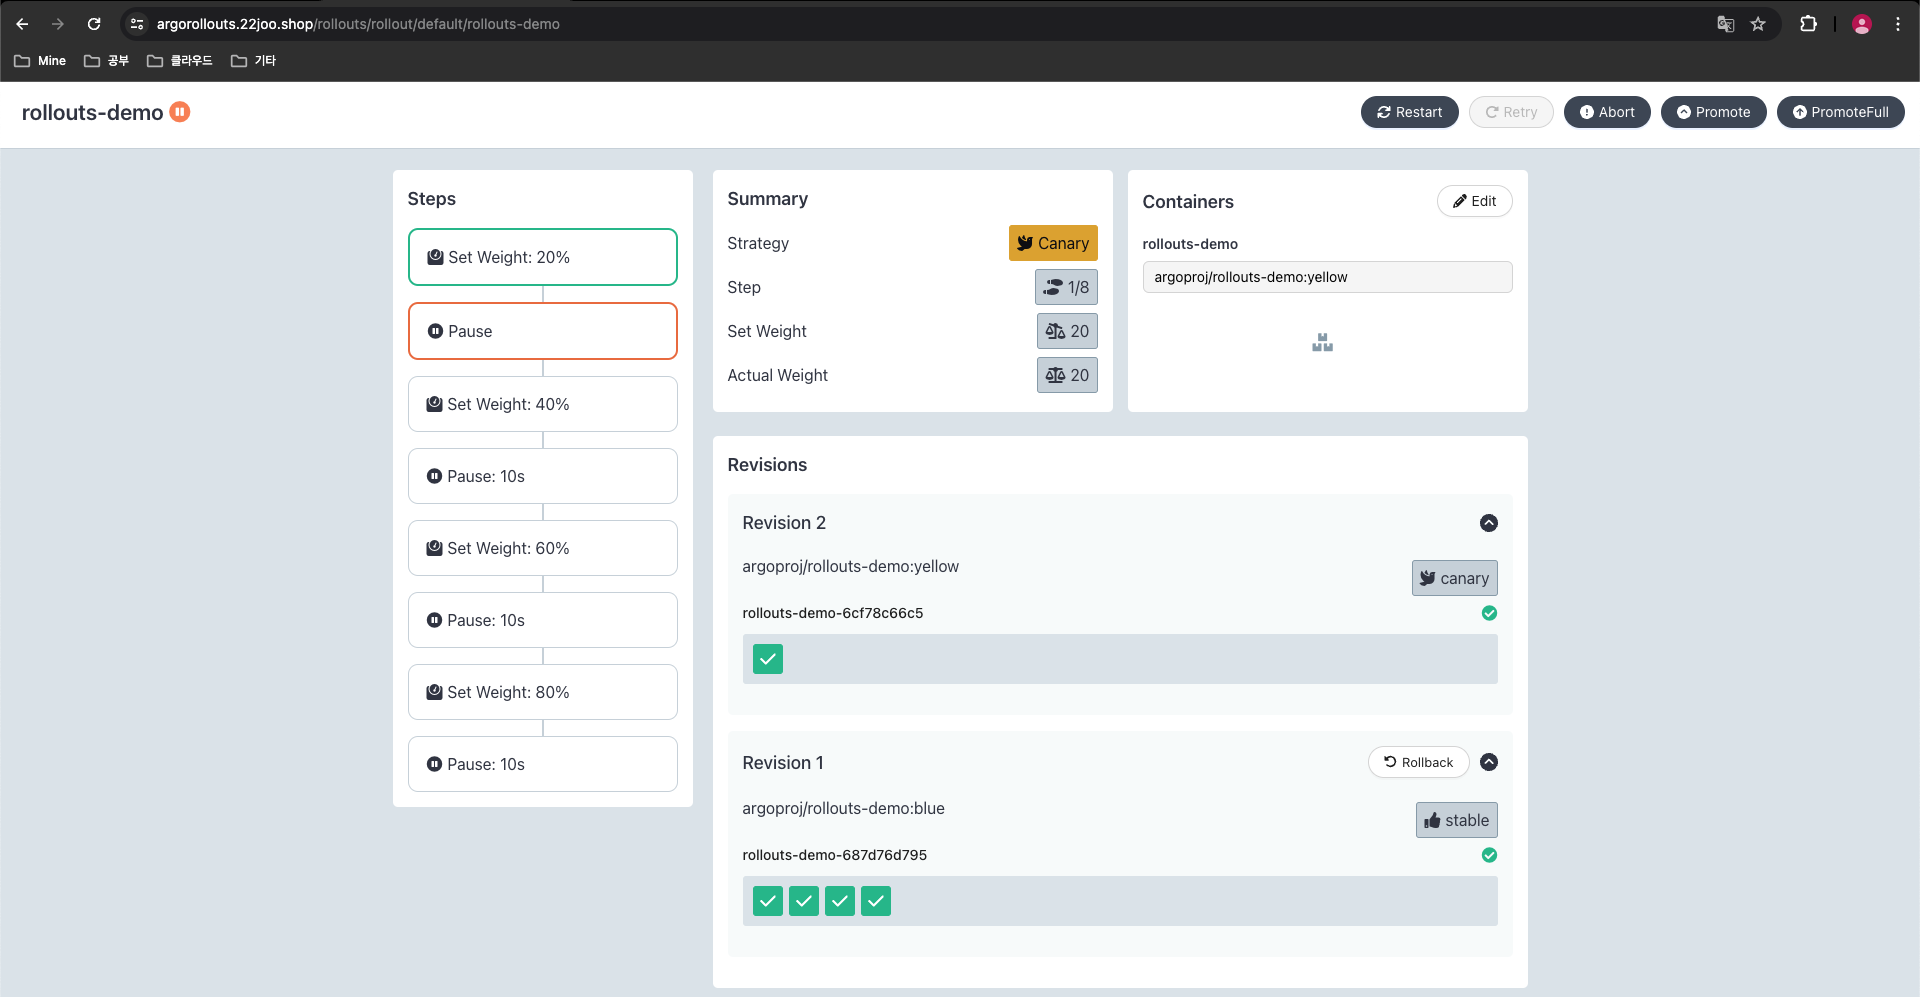The height and width of the screenshot is (997, 1920).
Task: Click the first pod box in Revision 1
Action: 768,901
